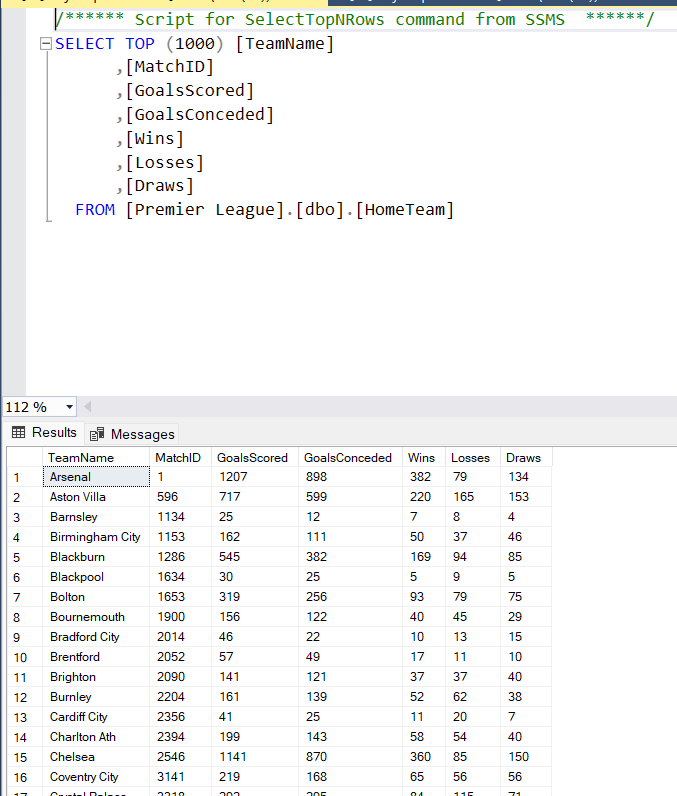Click the Arsenal cell
This screenshot has width=677, height=796.
click(96, 477)
